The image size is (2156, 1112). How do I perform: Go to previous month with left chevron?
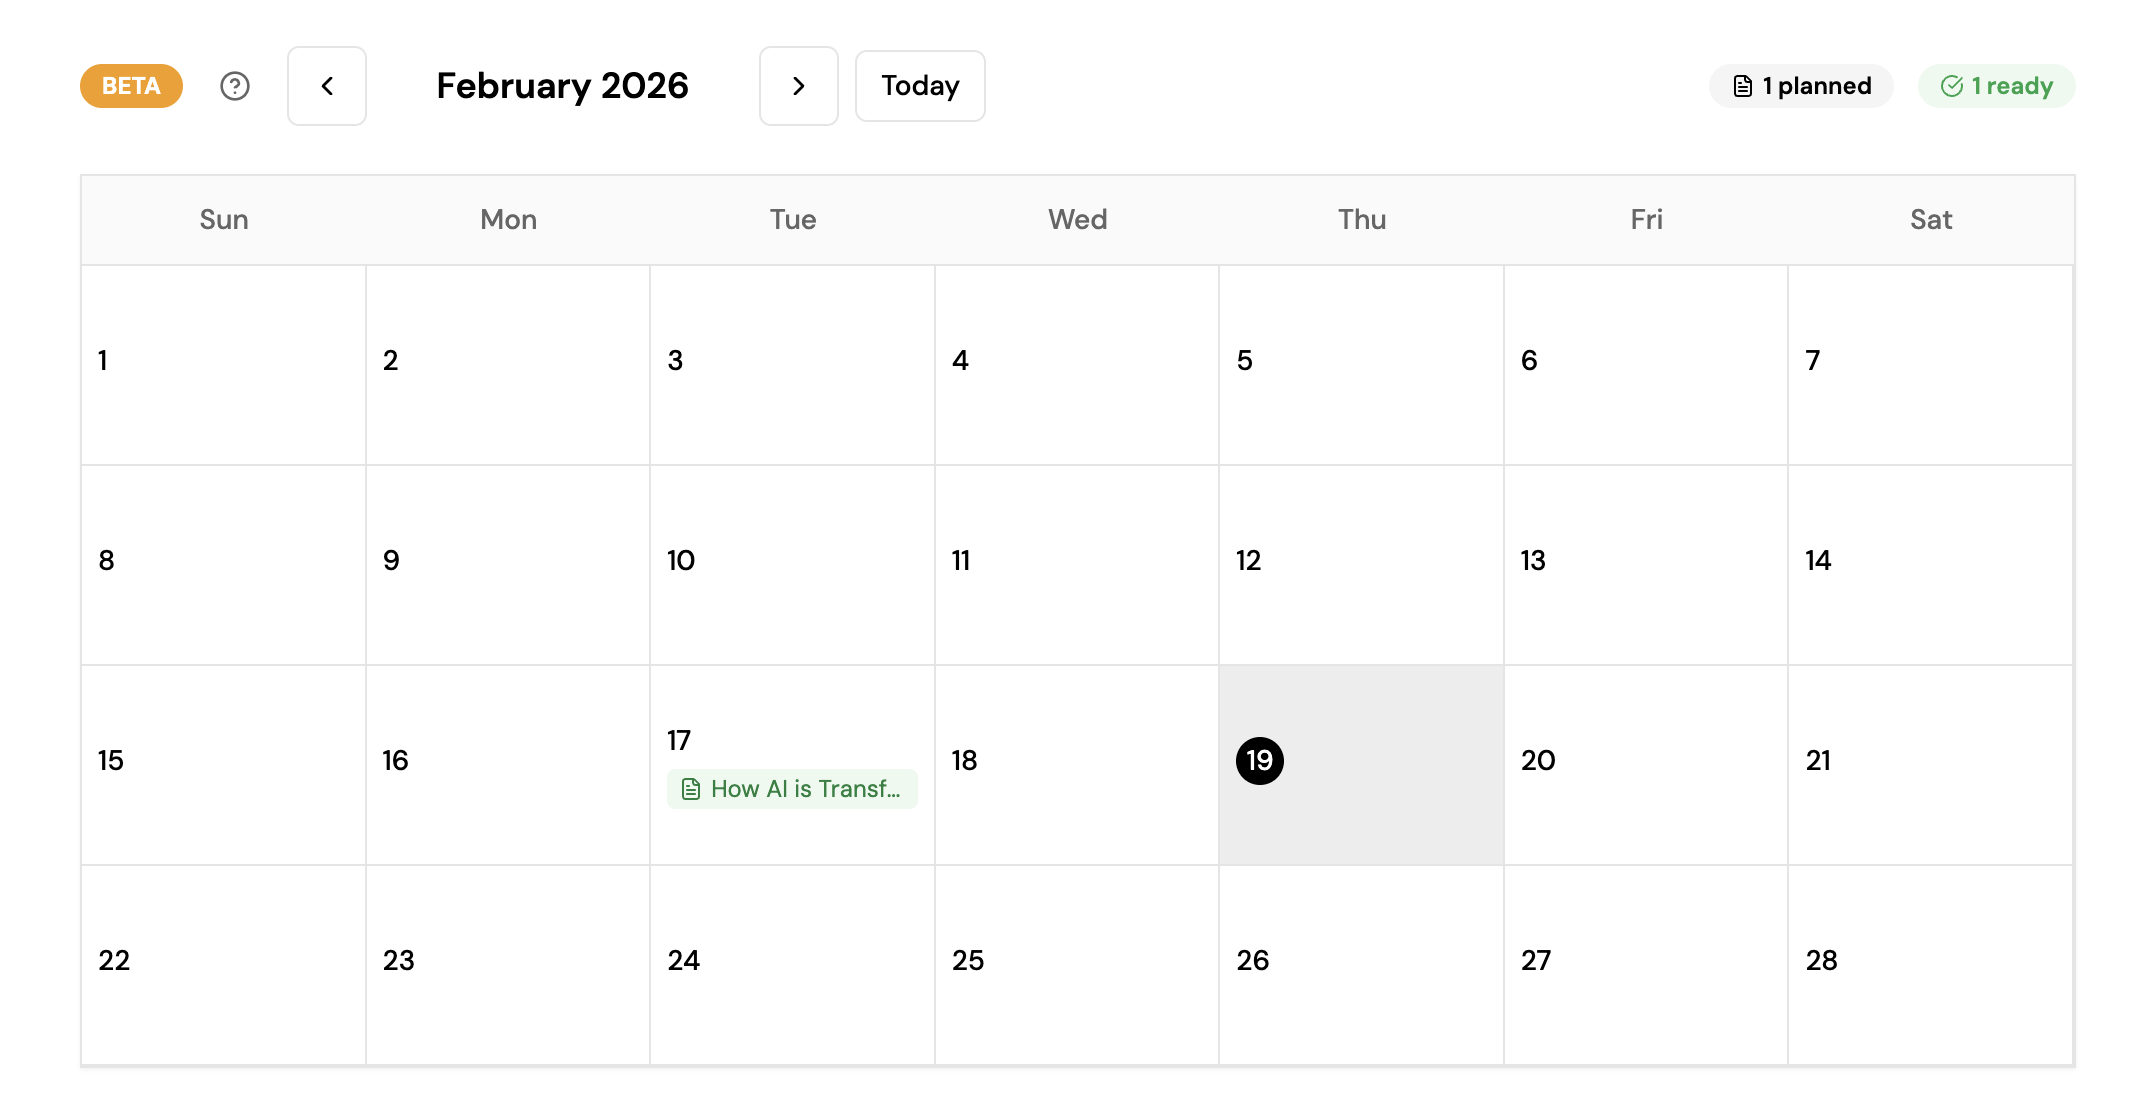click(x=327, y=86)
